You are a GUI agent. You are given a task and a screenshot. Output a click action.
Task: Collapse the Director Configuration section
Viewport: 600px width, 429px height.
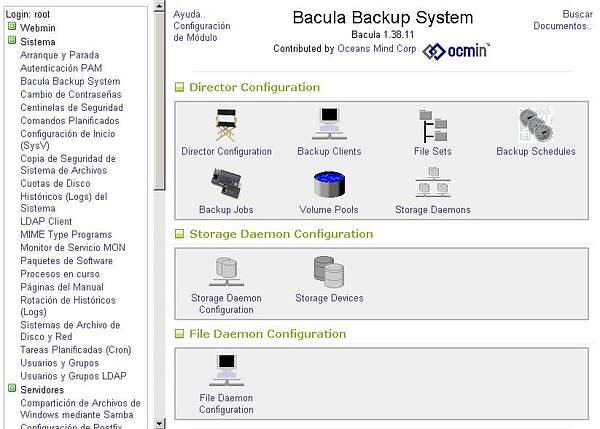(x=180, y=87)
